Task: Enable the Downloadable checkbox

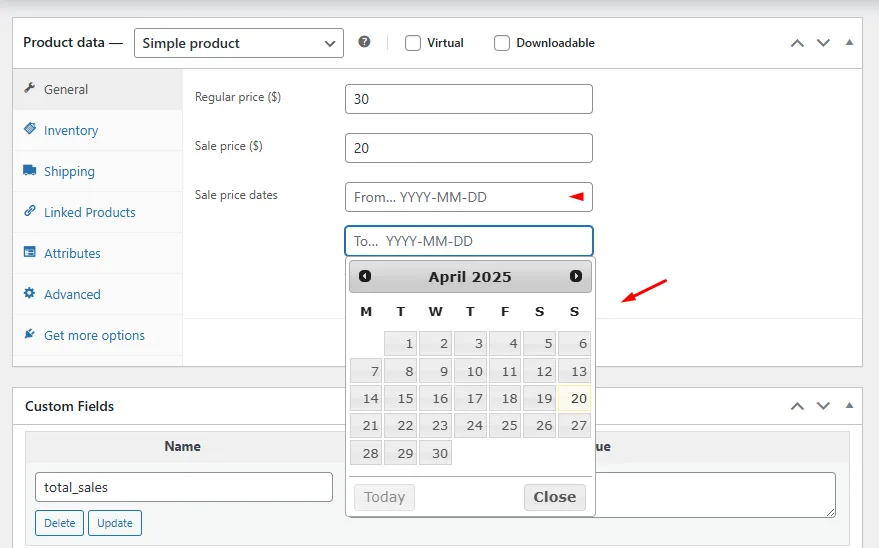Action: point(502,43)
